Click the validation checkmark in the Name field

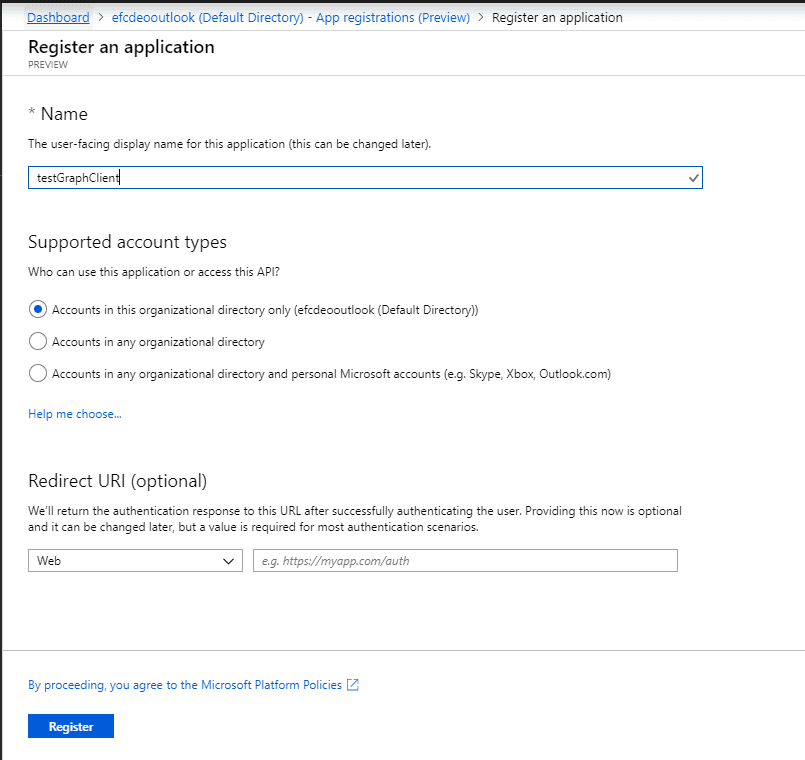tap(693, 178)
